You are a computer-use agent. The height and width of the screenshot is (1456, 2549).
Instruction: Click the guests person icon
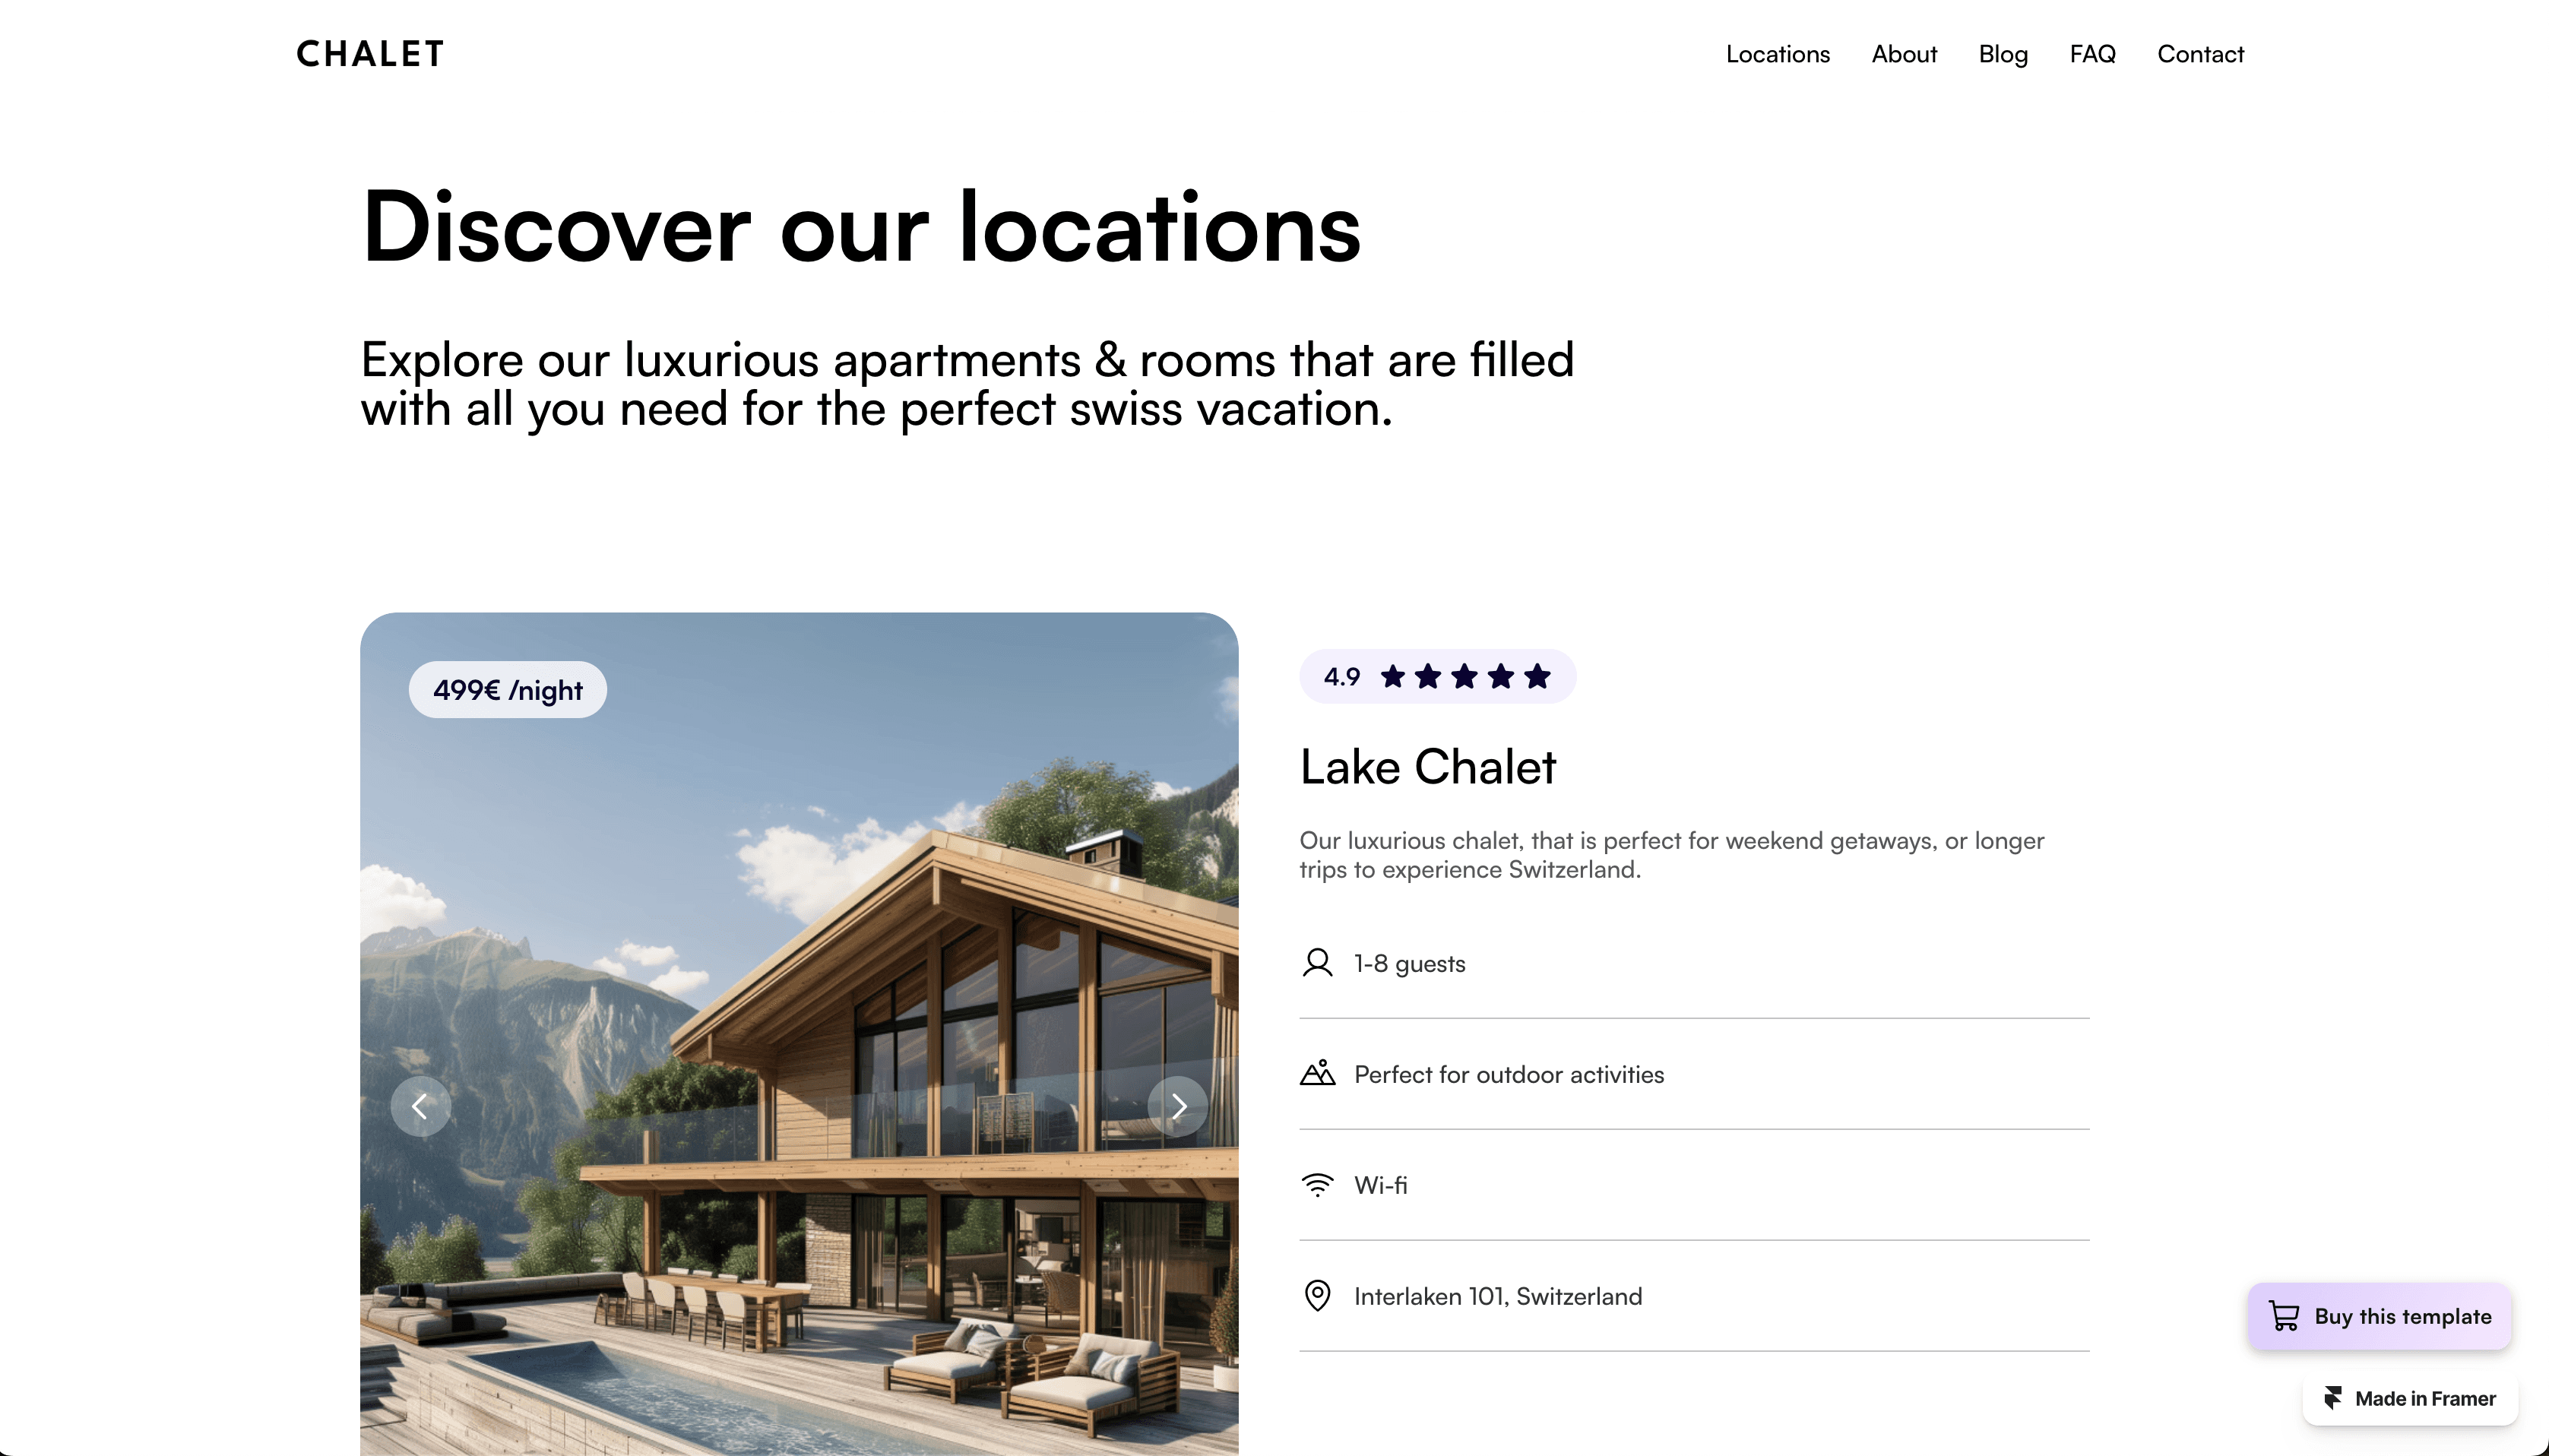point(1317,963)
